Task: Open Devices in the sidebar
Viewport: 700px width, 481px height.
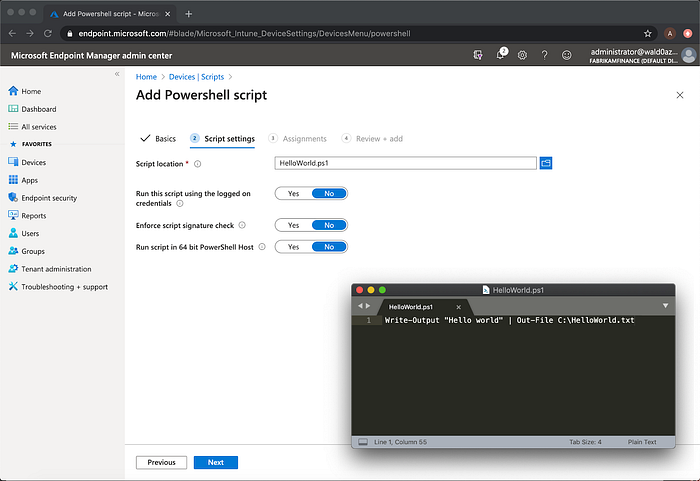Action: point(27,162)
